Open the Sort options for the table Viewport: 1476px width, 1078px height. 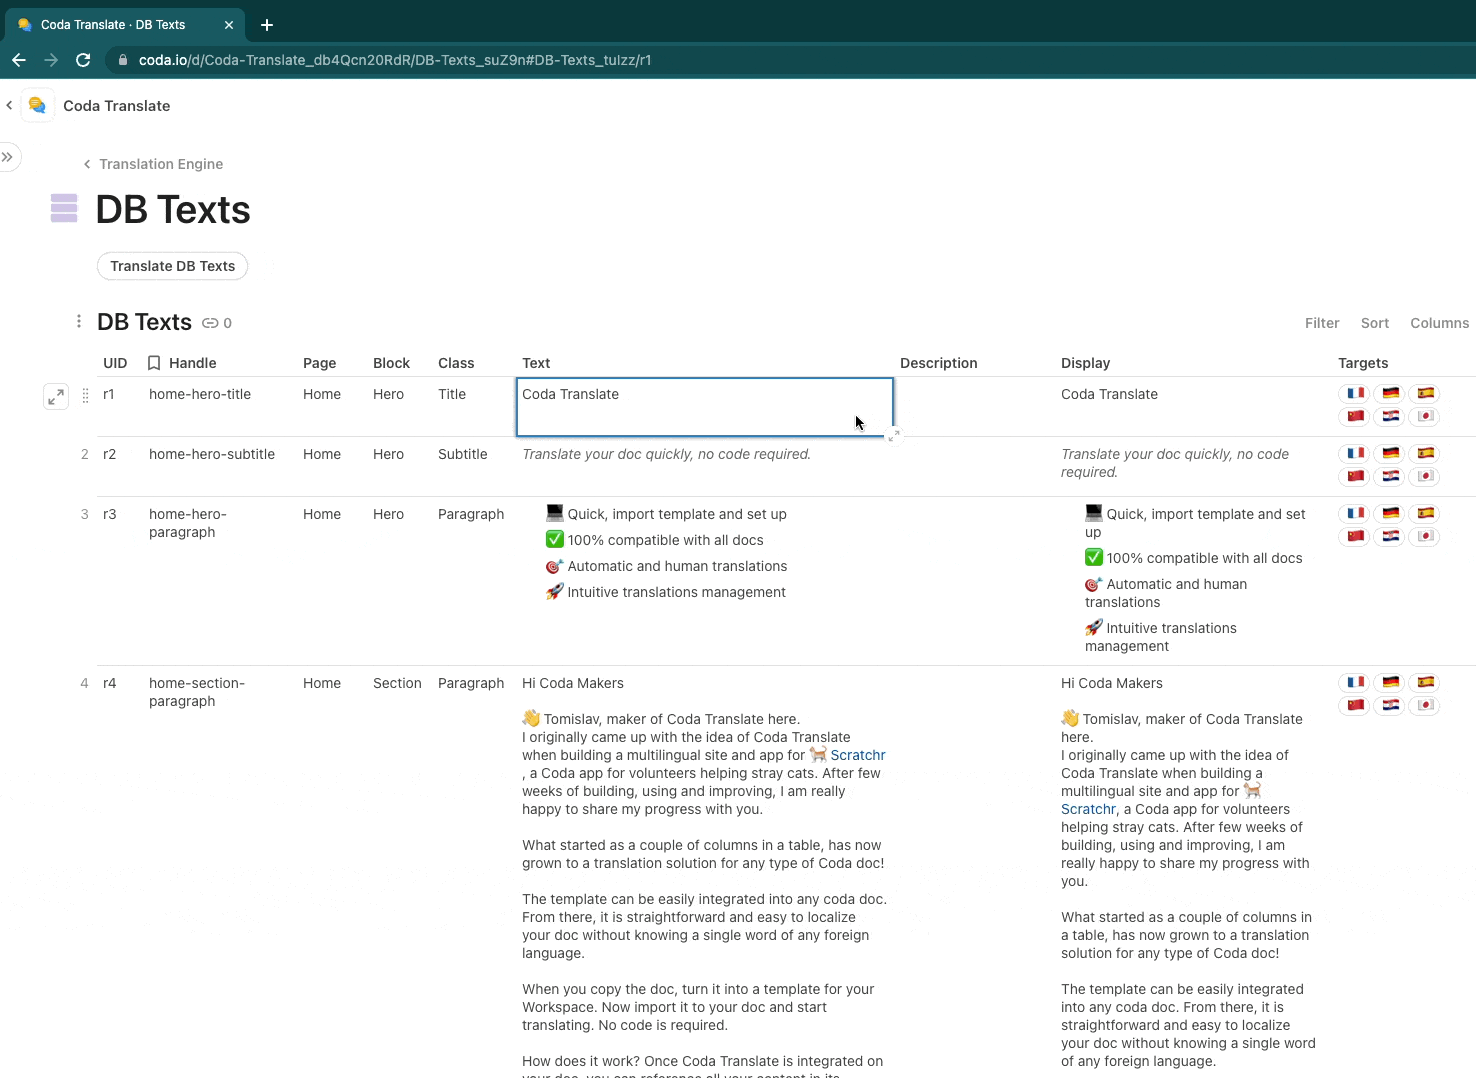(x=1374, y=323)
